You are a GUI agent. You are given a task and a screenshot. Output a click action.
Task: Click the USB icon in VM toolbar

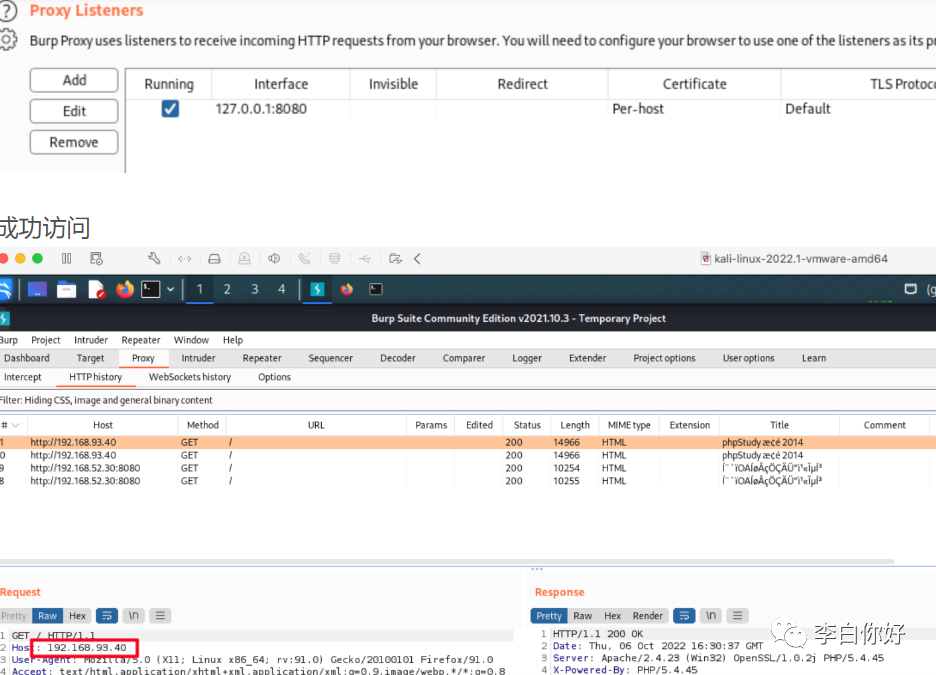pos(365,258)
